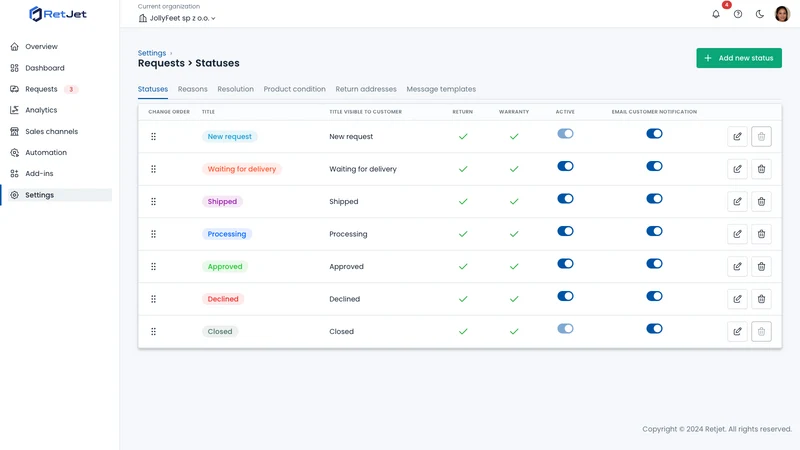Open the Message templates tab

(441, 89)
